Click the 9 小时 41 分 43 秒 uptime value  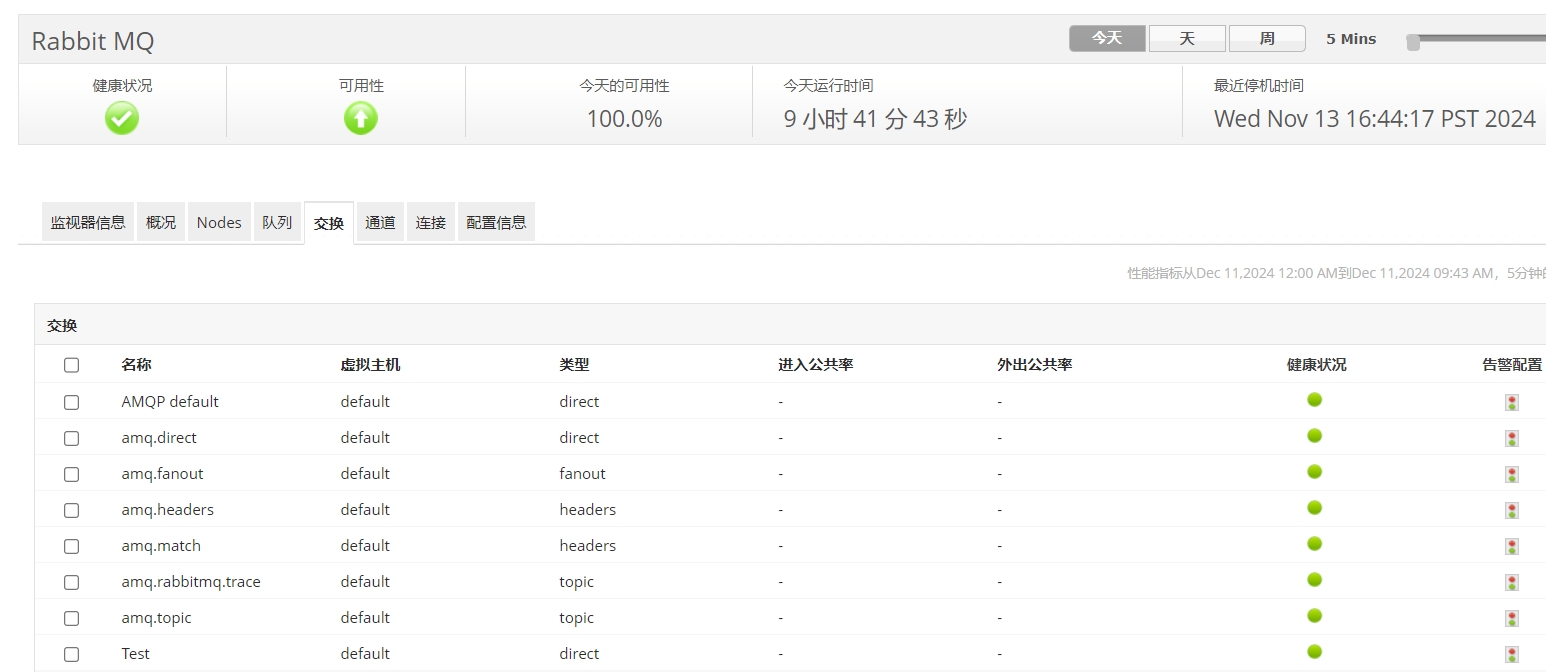(875, 119)
